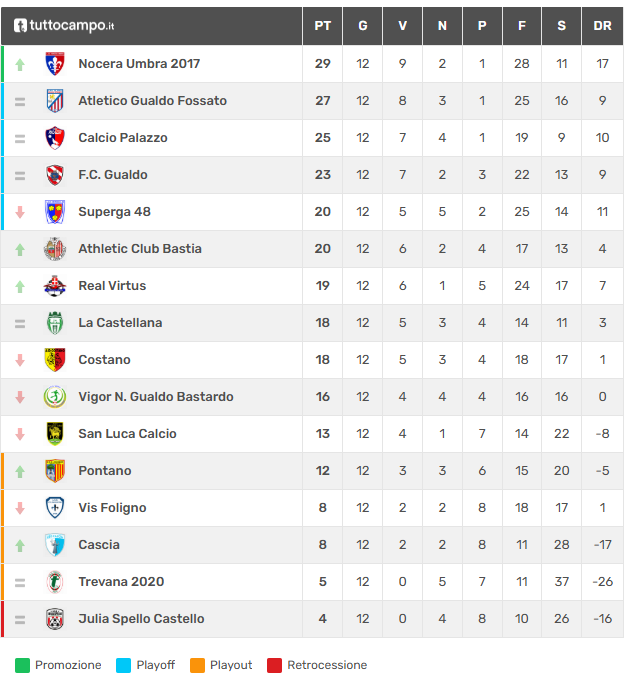Sort the table by PT column
Viewport: 630px width, 681px height.
point(322,26)
